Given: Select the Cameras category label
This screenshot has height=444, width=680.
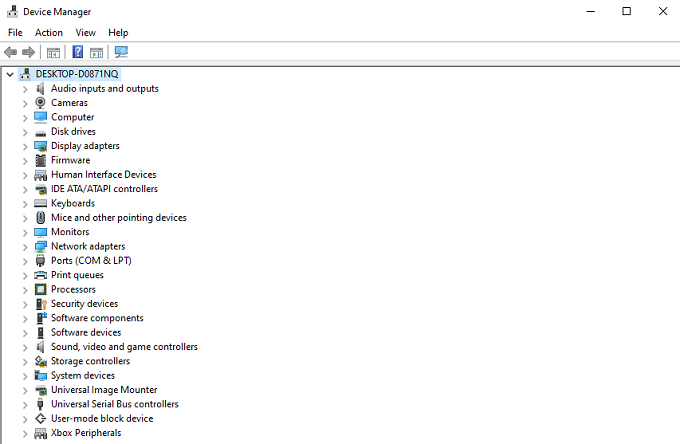Looking at the screenshot, I should click(x=69, y=103).
